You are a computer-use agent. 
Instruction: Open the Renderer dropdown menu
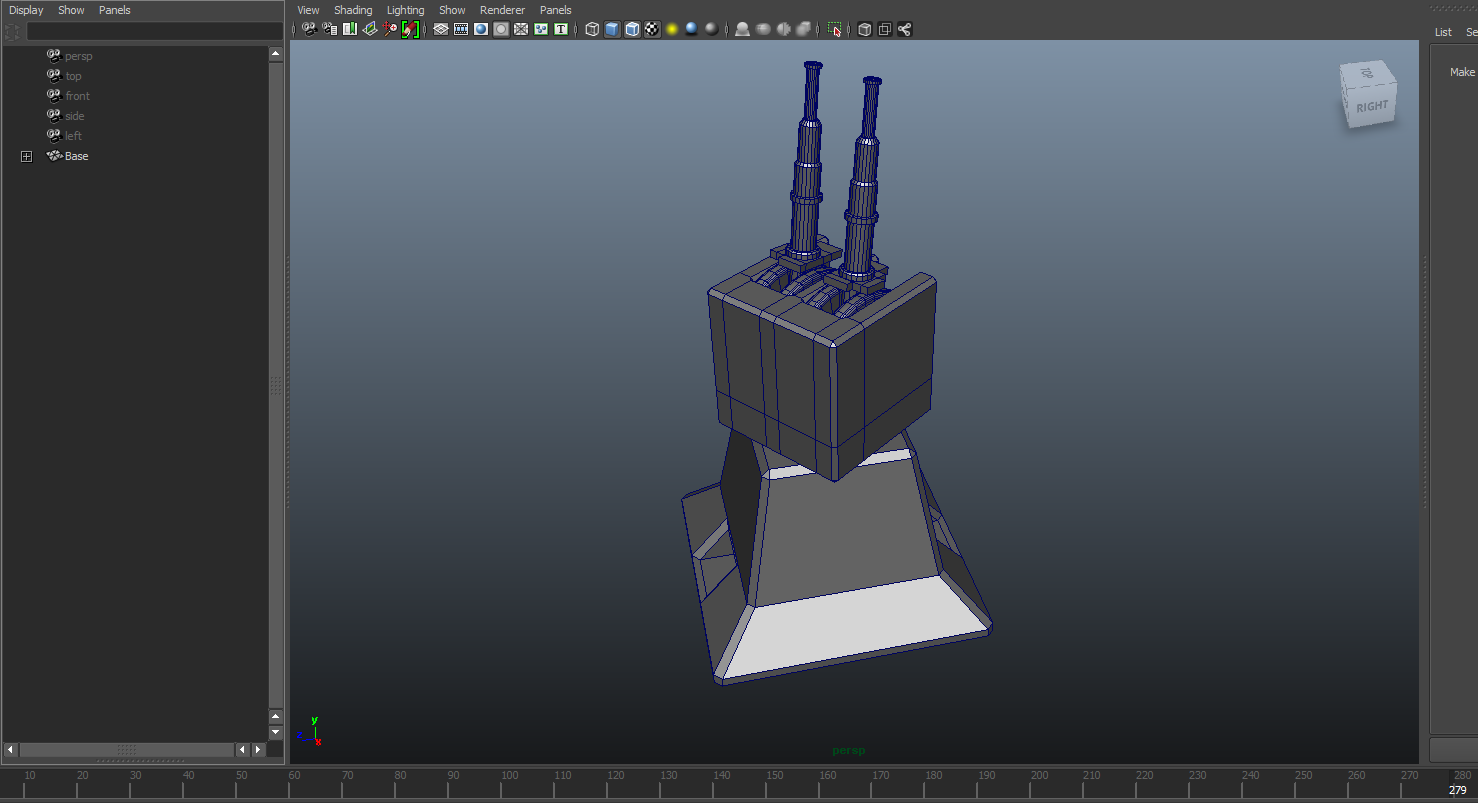tap(502, 10)
